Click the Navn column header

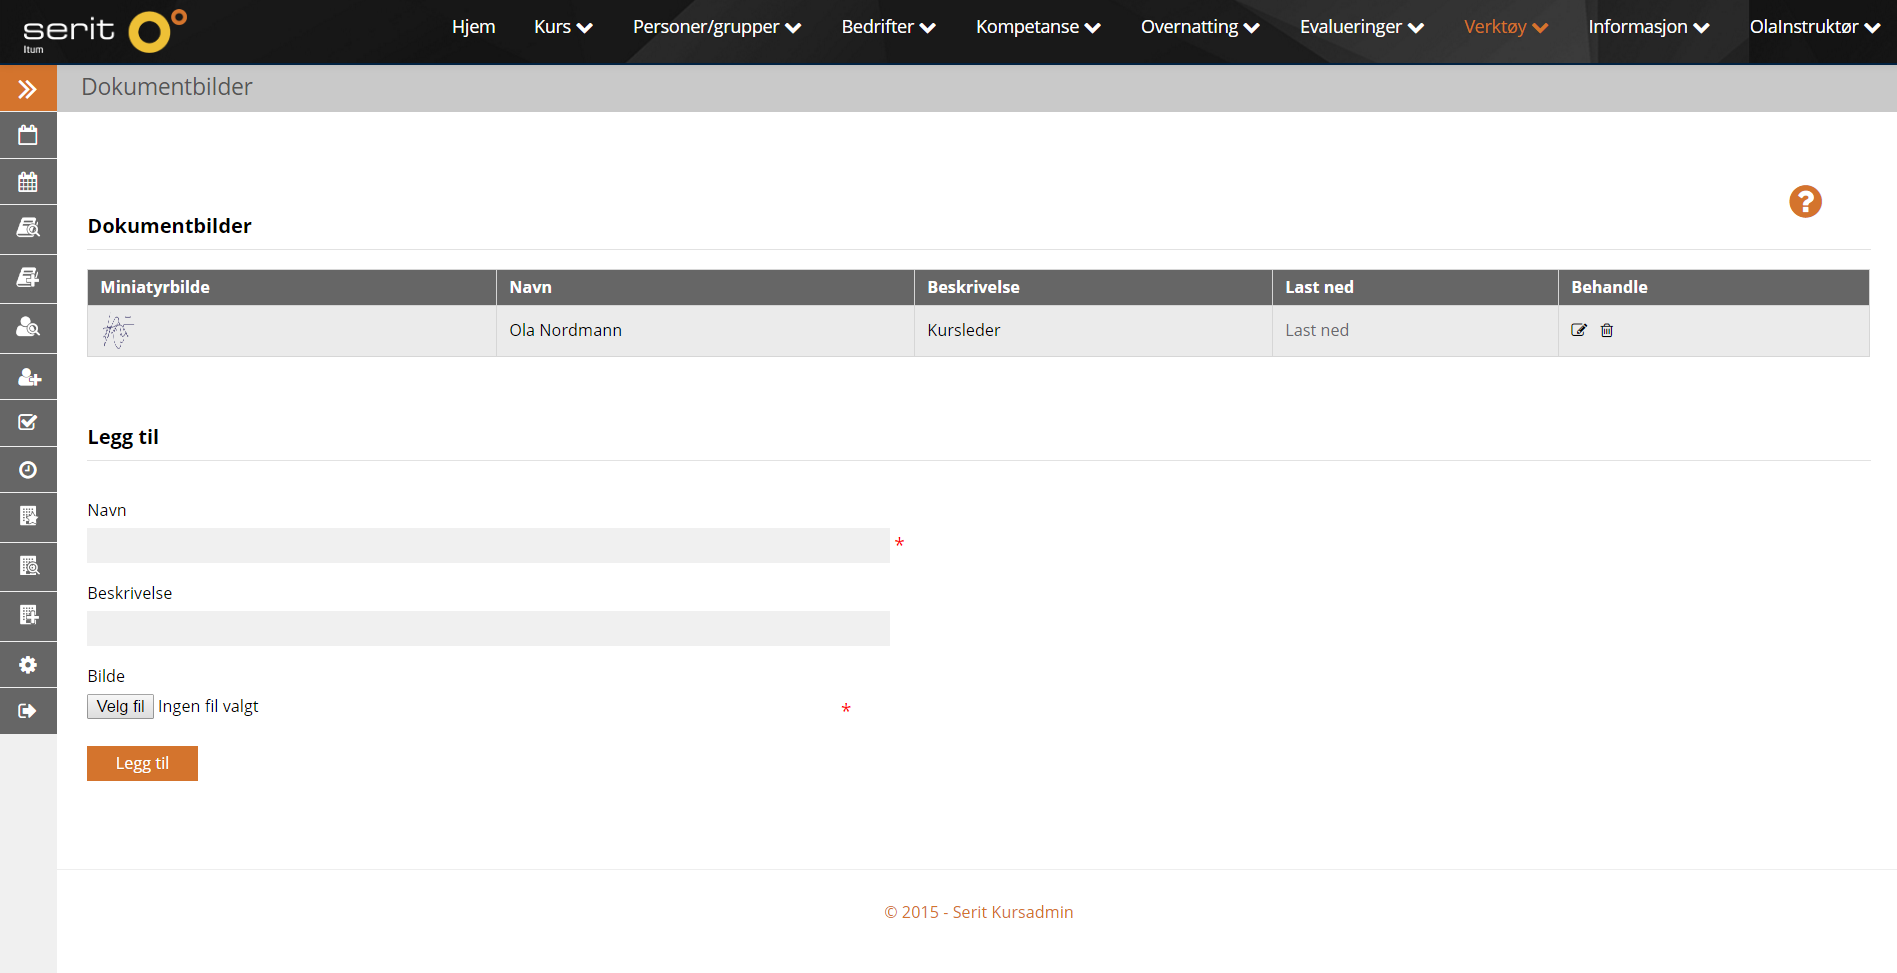point(705,287)
